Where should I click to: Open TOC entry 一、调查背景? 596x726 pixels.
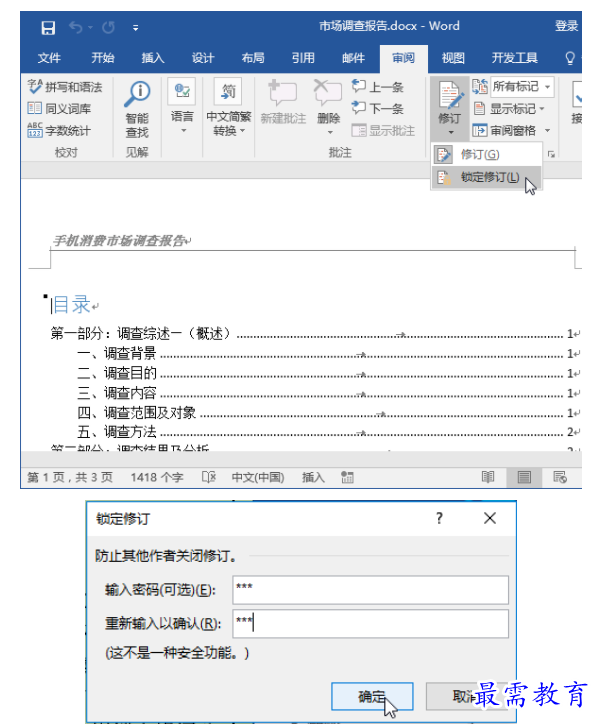point(326,353)
